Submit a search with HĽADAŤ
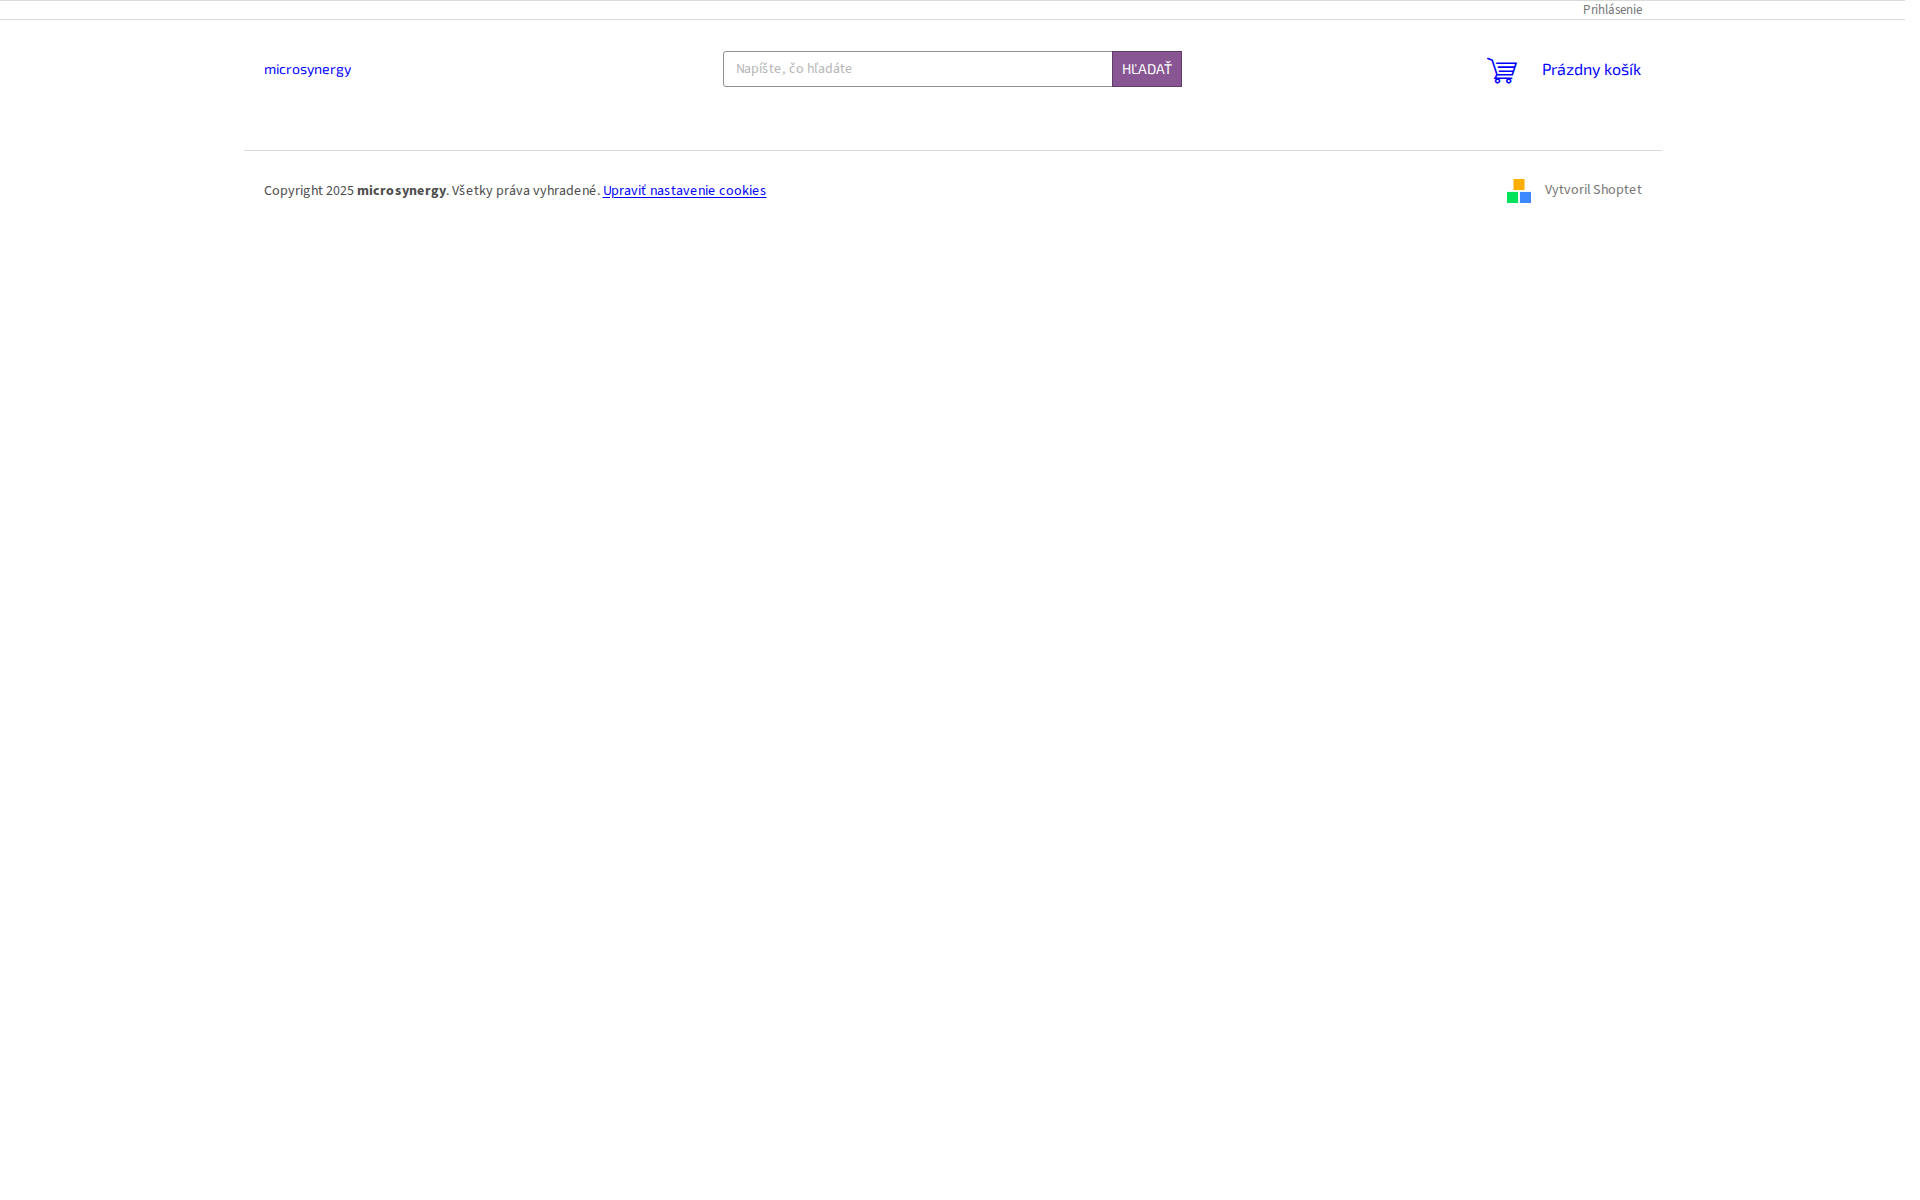This screenshot has width=1920, height=1200. click(1146, 68)
